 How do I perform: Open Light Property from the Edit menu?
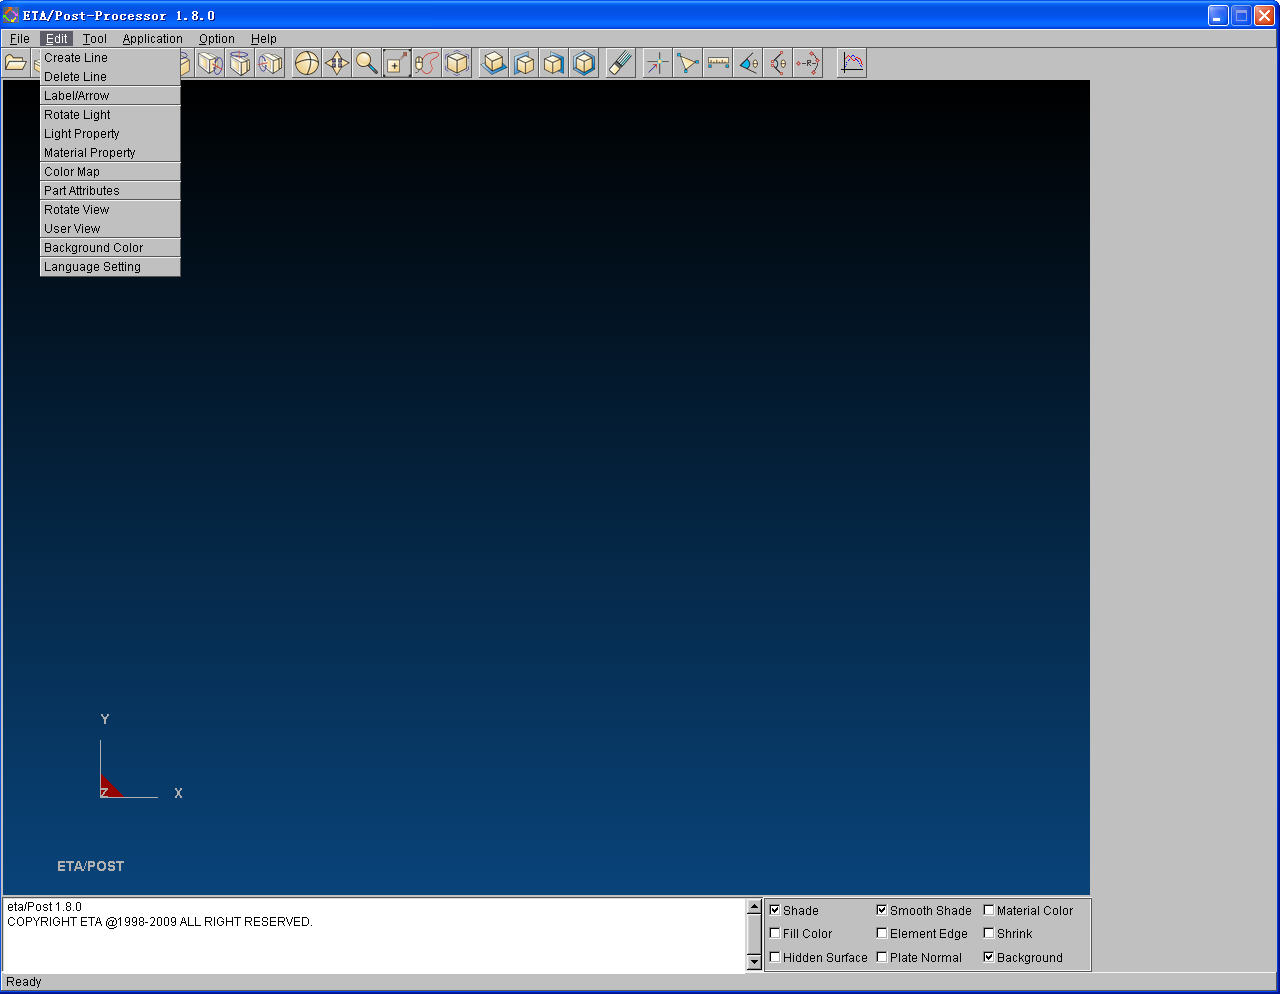[110, 134]
